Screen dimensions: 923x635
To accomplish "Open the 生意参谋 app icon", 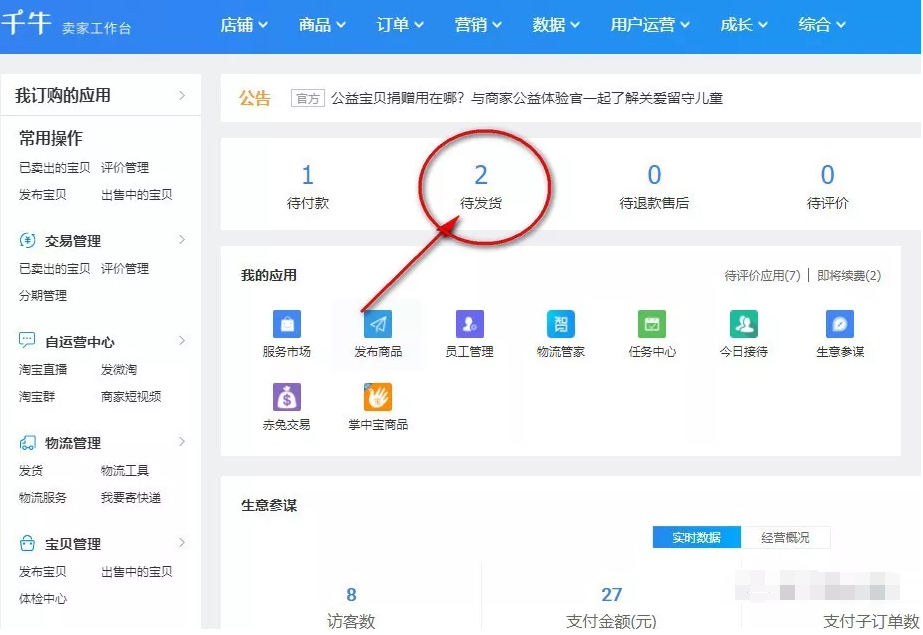I will coord(840,324).
